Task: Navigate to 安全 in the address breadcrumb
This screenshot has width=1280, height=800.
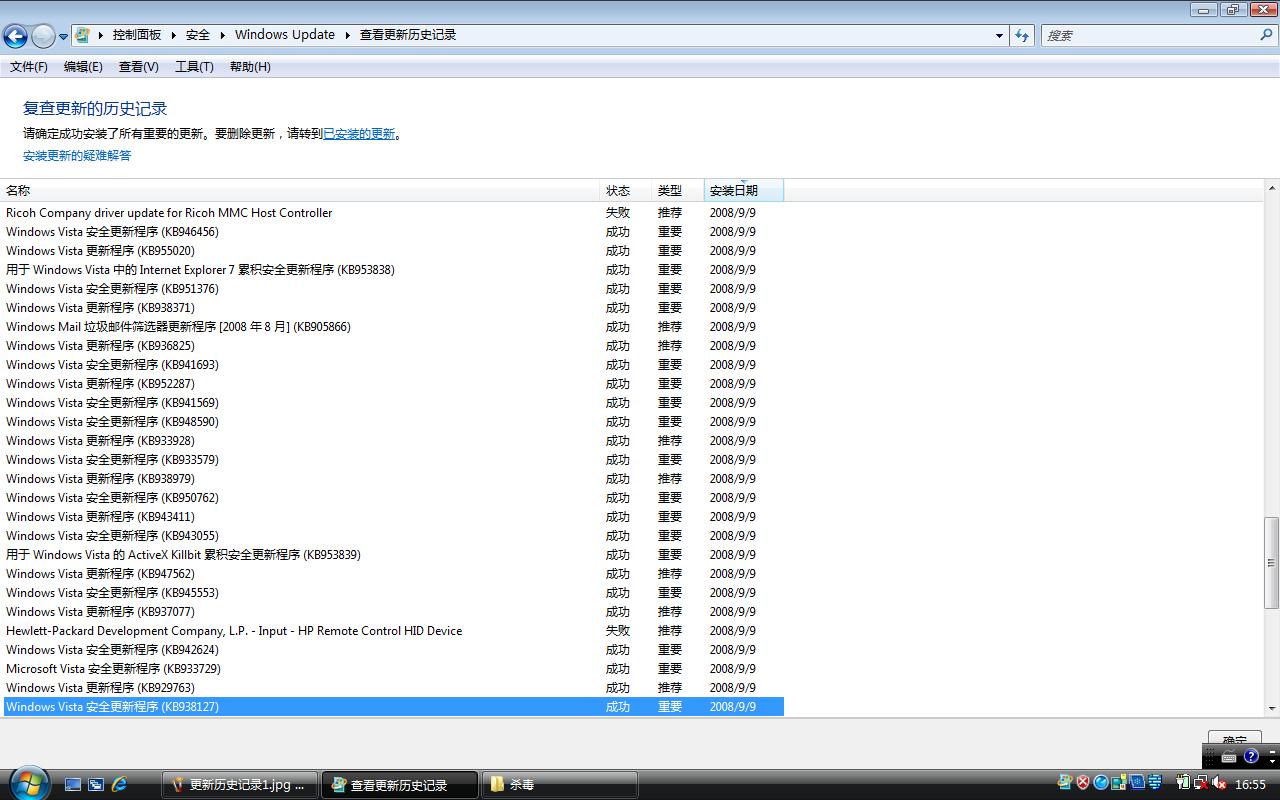Action: tap(198, 35)
